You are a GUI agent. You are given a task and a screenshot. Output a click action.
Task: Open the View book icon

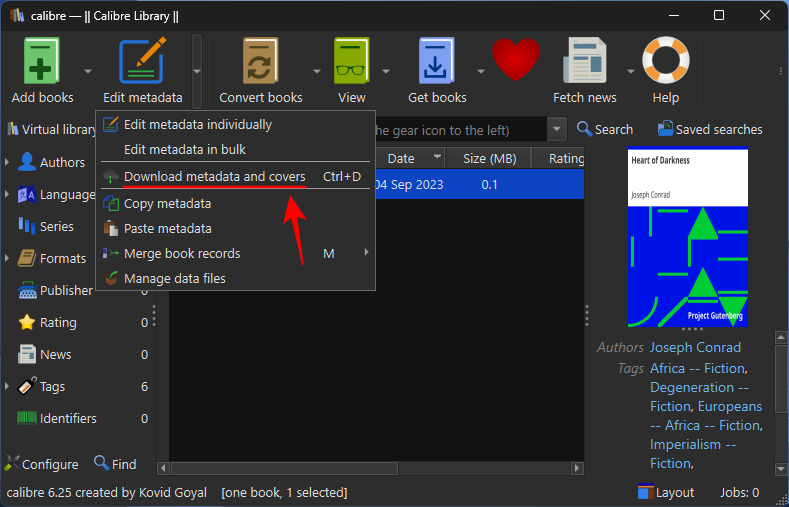pyautogui.click(x=351, y=60)
